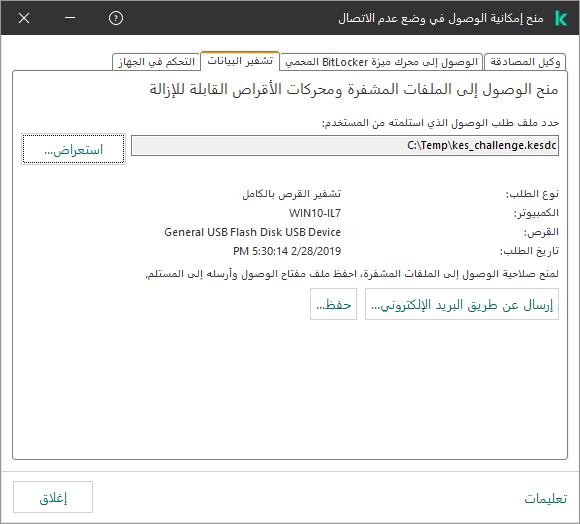Click the computer name WIN10-IL7
Viewport: 580px width, 524px height.
click(315, 213)
